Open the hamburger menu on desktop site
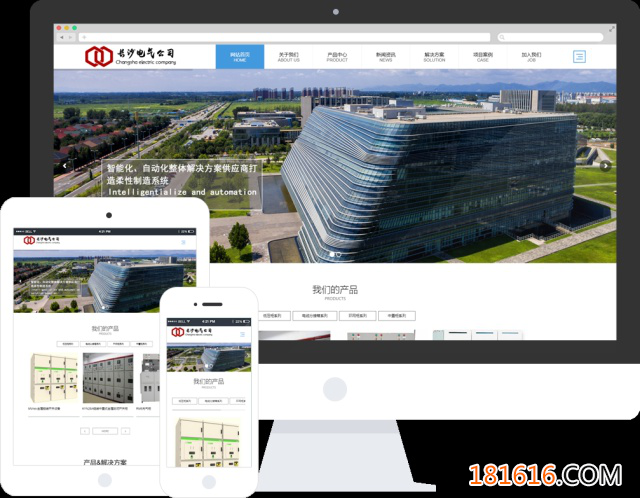The width and height of the screenshot is (640, 498). click(x=579, y=57)
